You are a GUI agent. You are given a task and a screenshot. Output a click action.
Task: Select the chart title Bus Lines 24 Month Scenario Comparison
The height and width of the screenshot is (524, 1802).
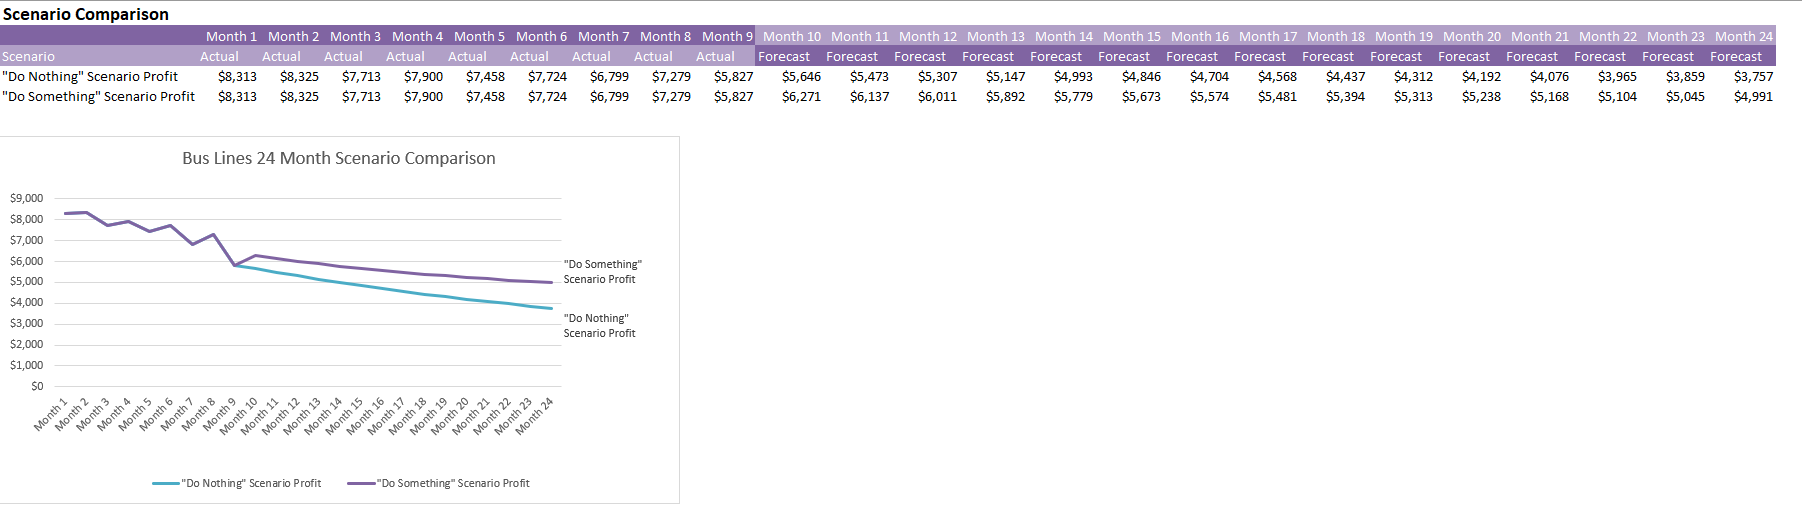click(x=339, y=158)
